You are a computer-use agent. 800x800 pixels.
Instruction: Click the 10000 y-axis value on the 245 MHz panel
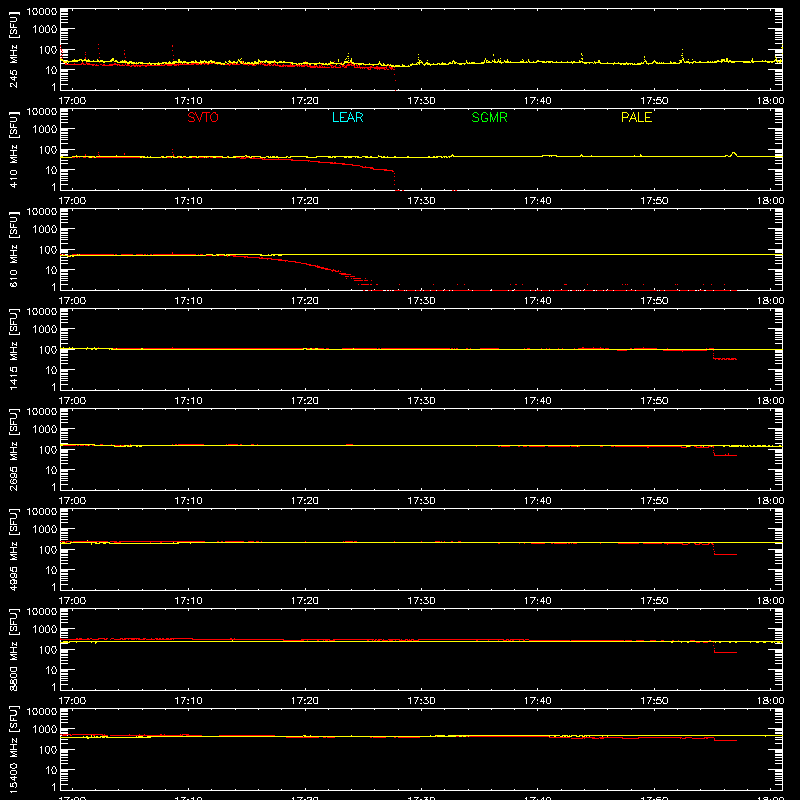tap(42, 12)
